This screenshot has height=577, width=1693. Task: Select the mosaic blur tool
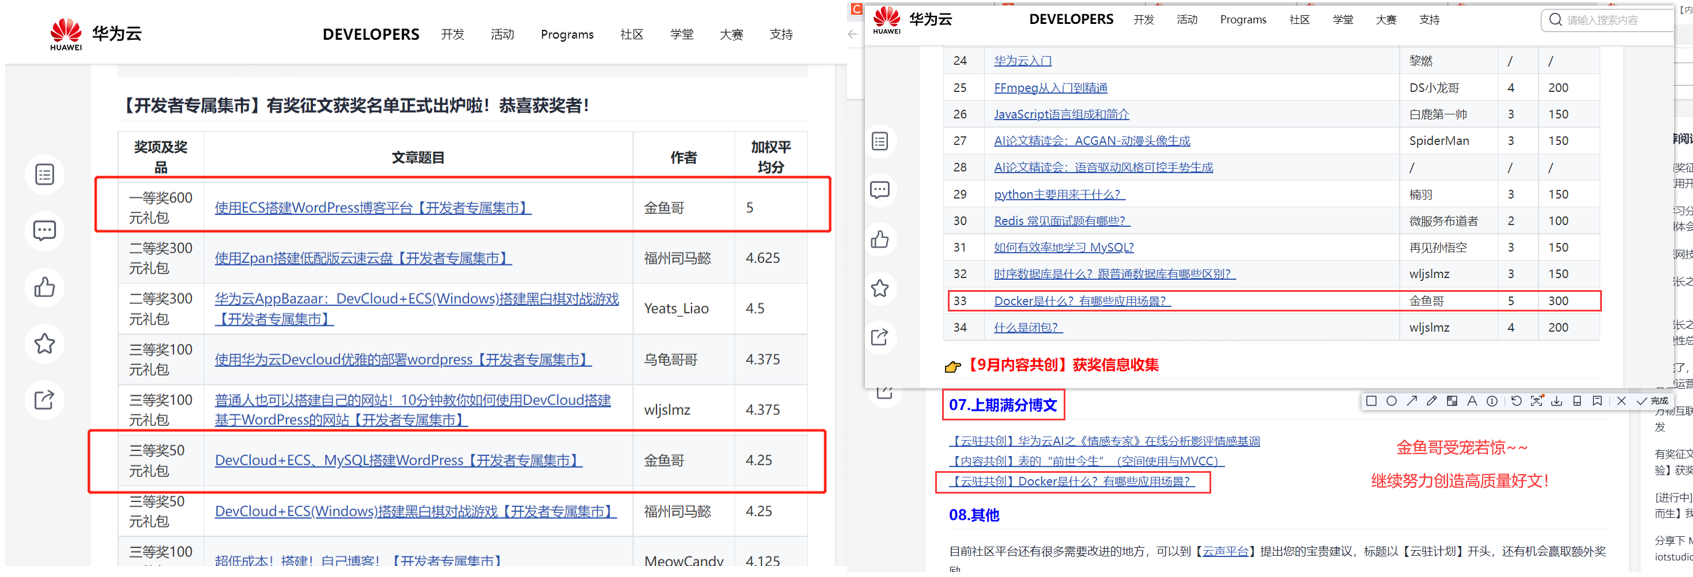(x=1452, y=401)
